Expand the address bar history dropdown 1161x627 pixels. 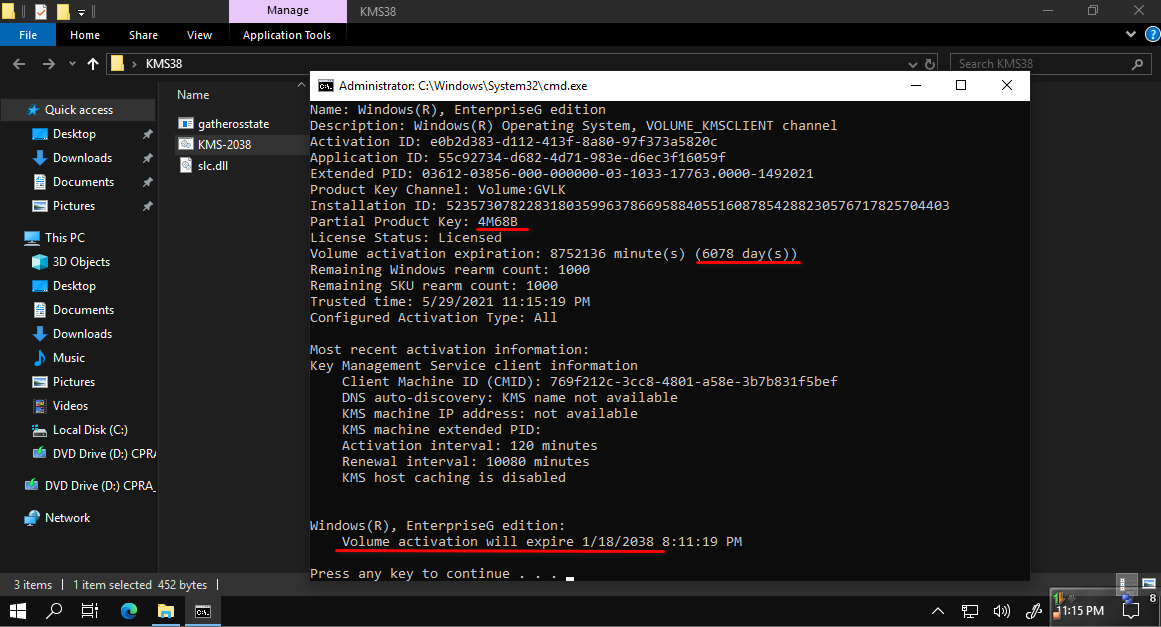pyautogui.click(x=912, y=64)
